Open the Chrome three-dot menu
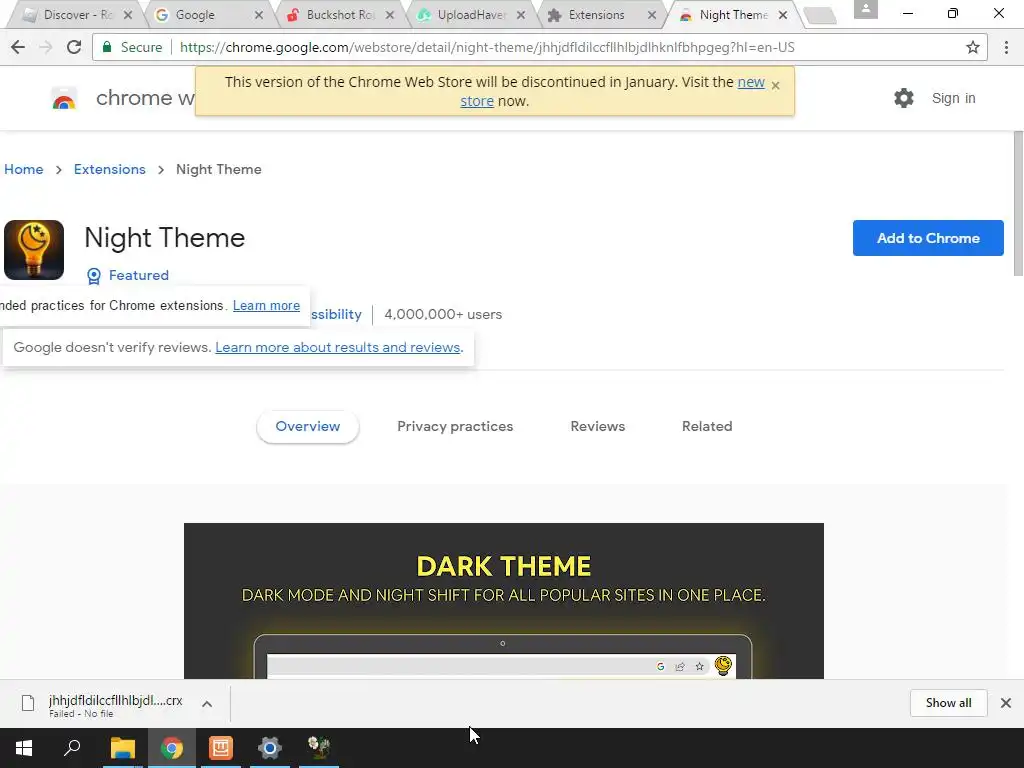Screen dimensions: 1024x768 (x=1006, y=47)
